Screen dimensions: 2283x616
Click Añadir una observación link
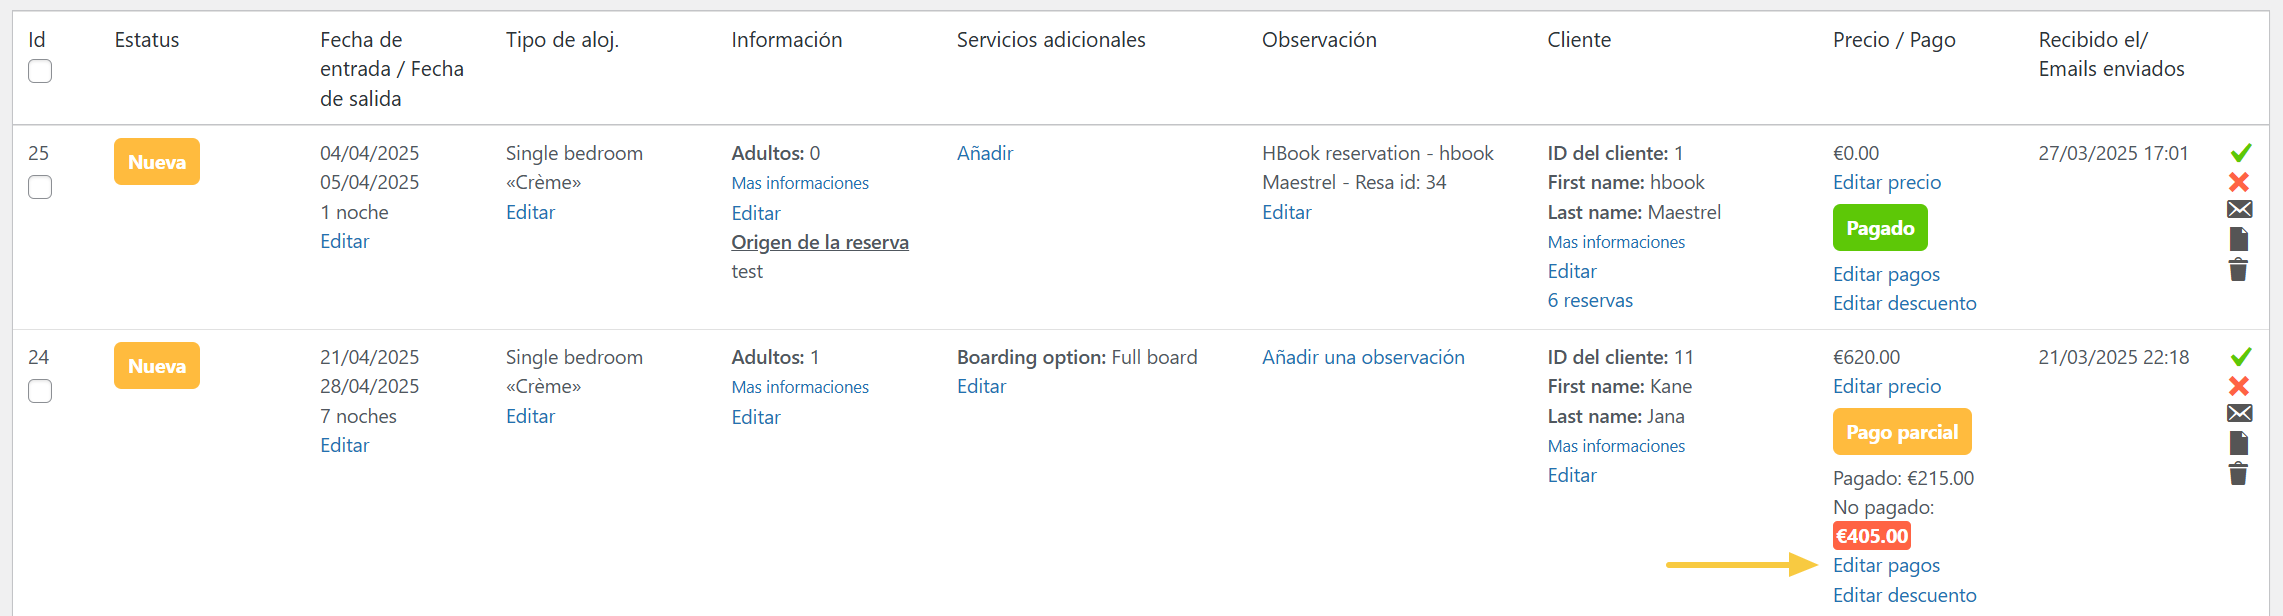(1362, 357)
